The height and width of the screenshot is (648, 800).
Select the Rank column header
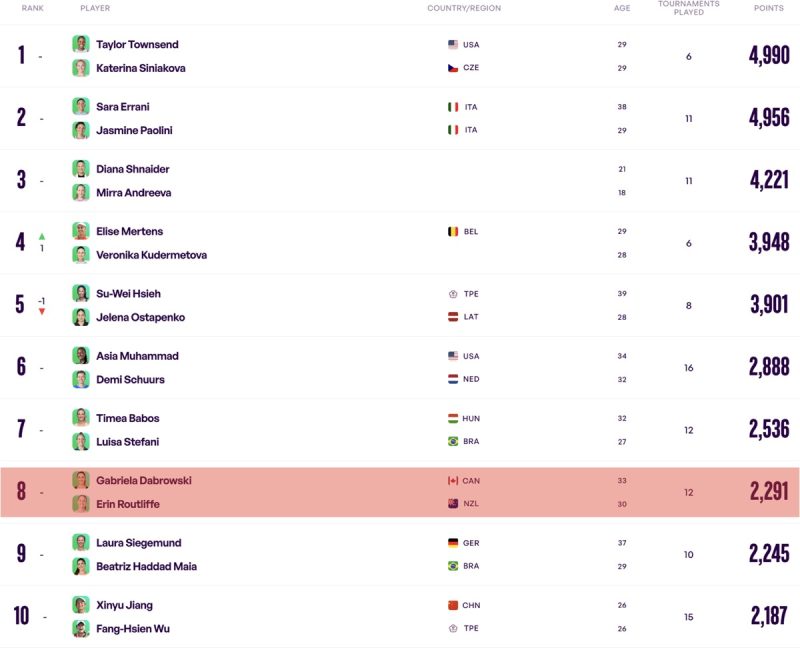(33, 8)
